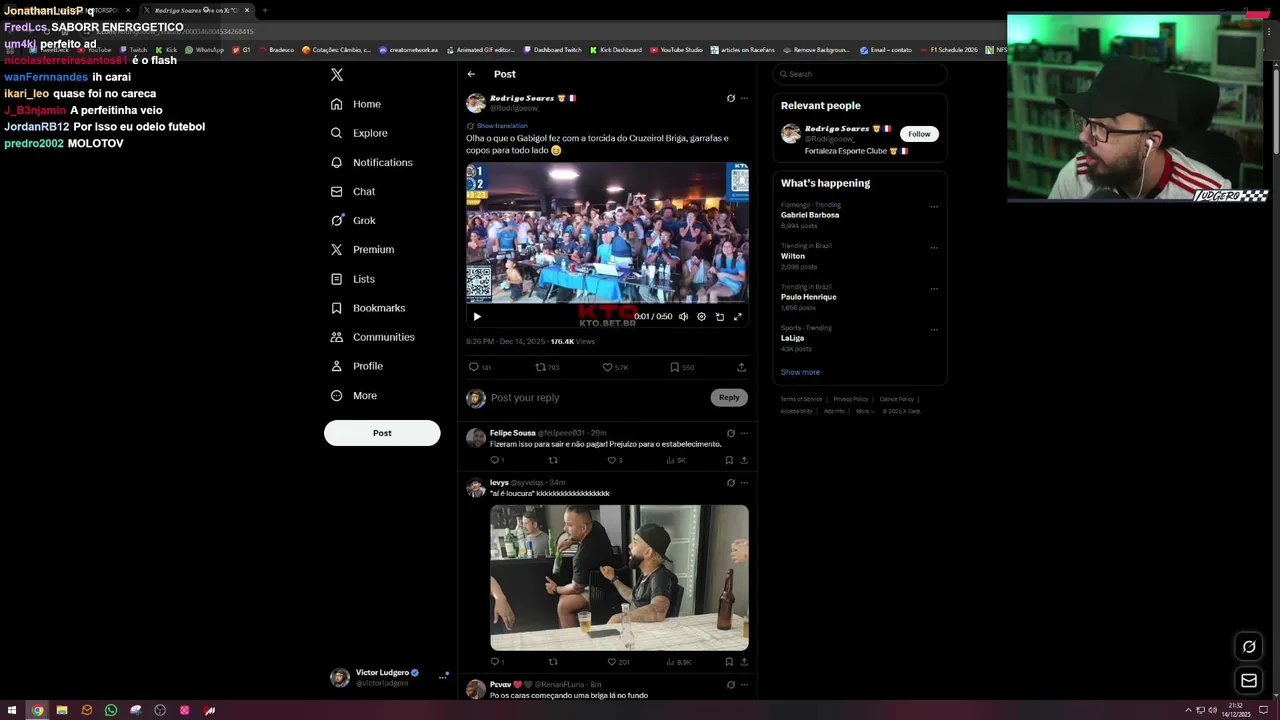
Task: Open account menu for Victor Ludgero
Action: coord(389,677)
